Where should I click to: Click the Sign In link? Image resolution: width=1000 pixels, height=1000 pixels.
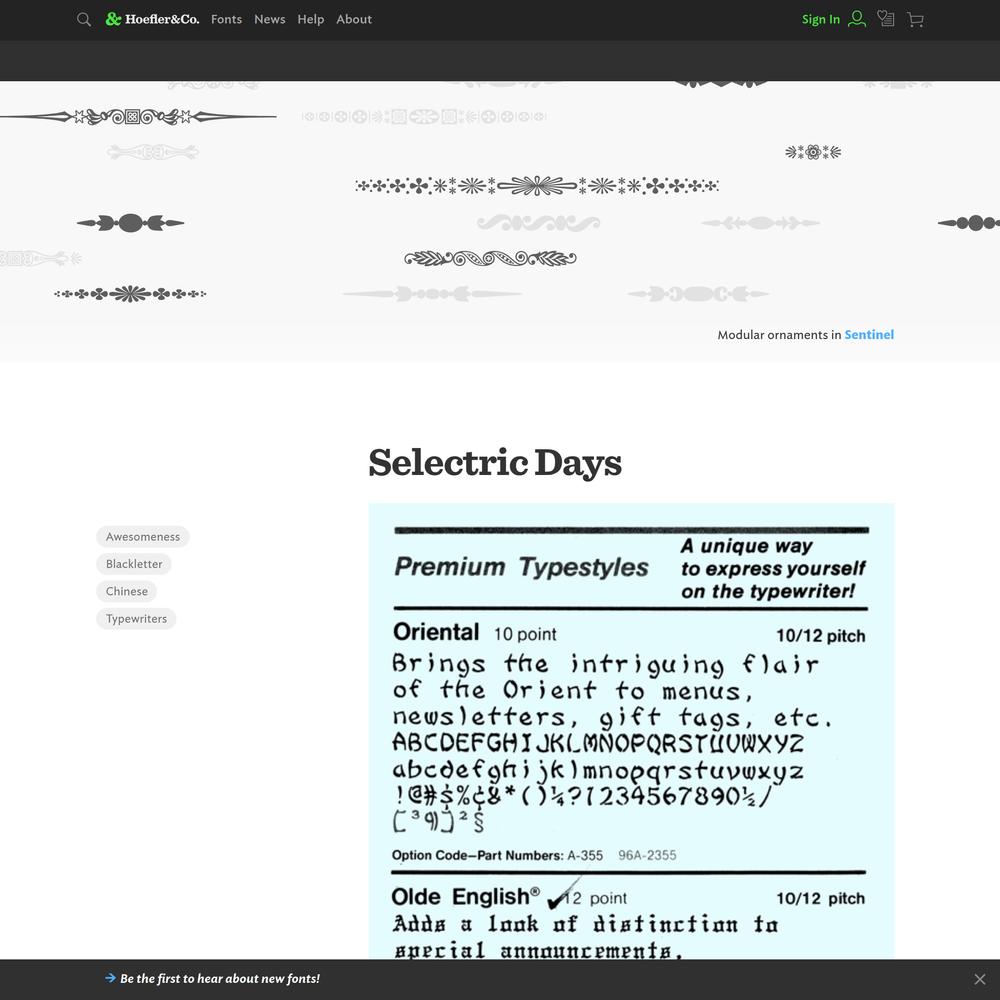tap(821, 19)
